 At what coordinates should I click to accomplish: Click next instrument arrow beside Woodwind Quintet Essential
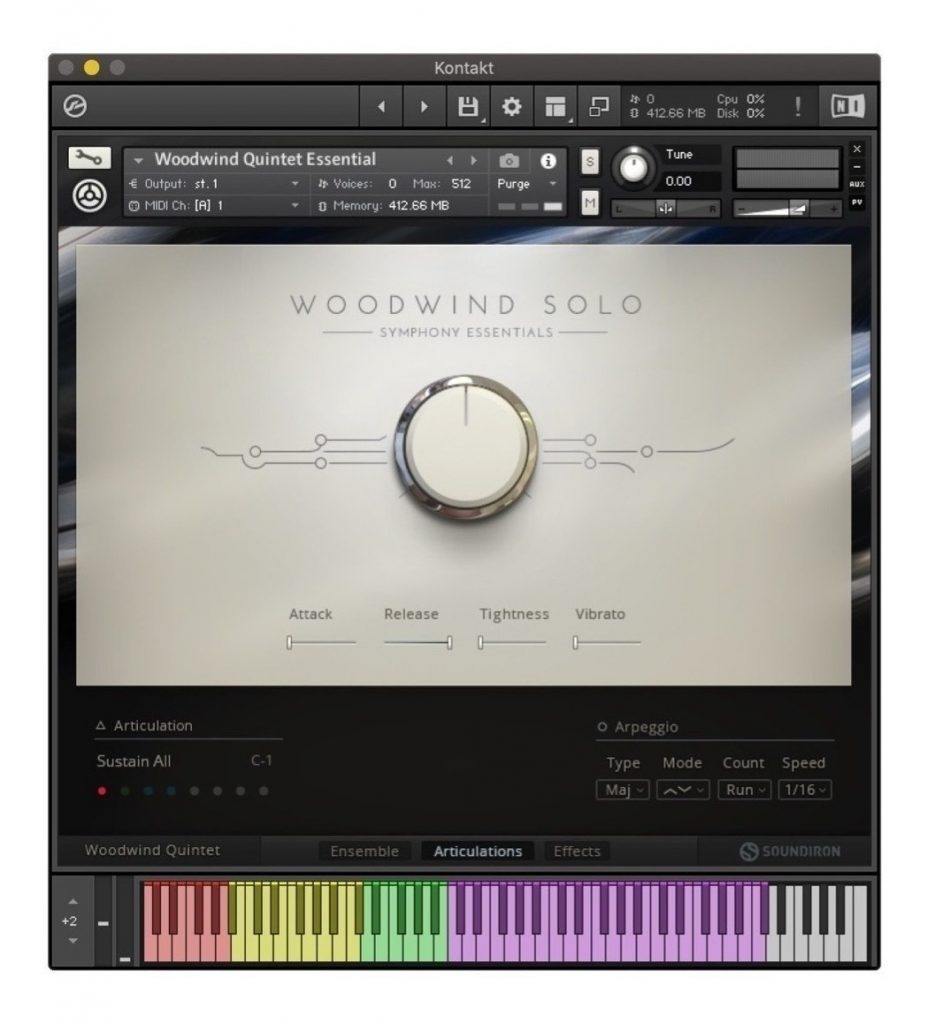click(474, 161)
